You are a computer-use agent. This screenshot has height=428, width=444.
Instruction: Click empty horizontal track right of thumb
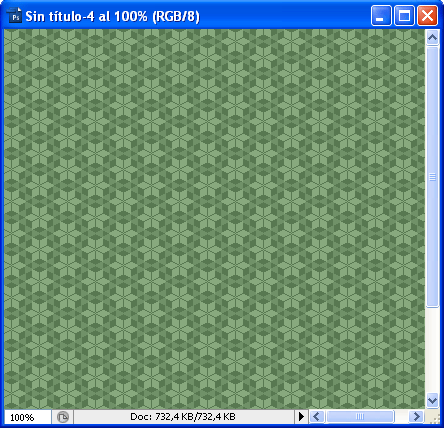(402, 416)
